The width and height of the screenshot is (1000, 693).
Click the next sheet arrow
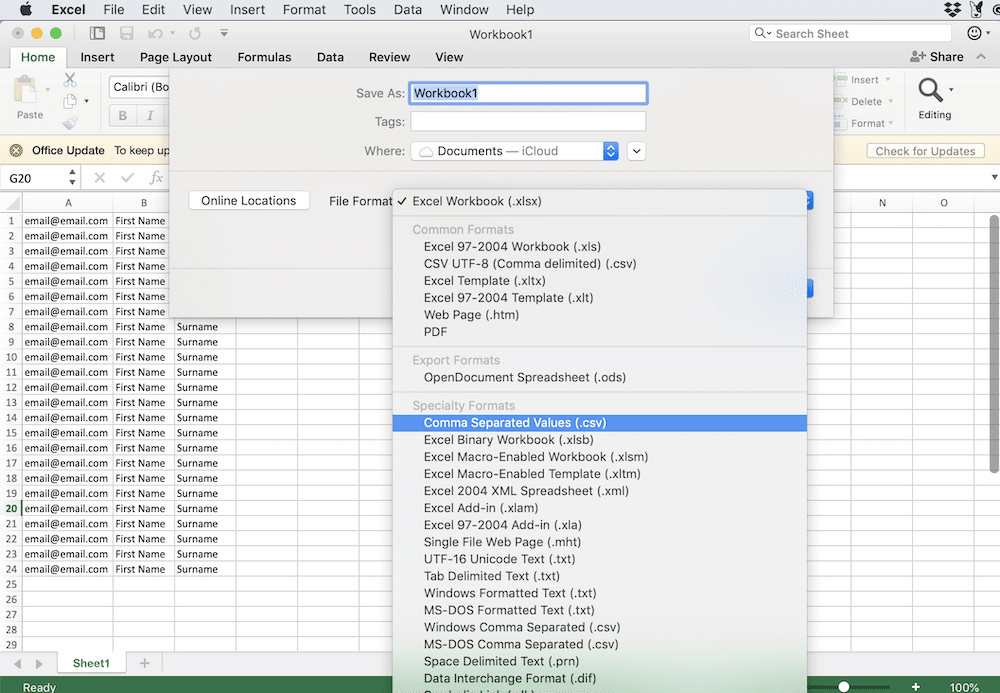point(39,664)
